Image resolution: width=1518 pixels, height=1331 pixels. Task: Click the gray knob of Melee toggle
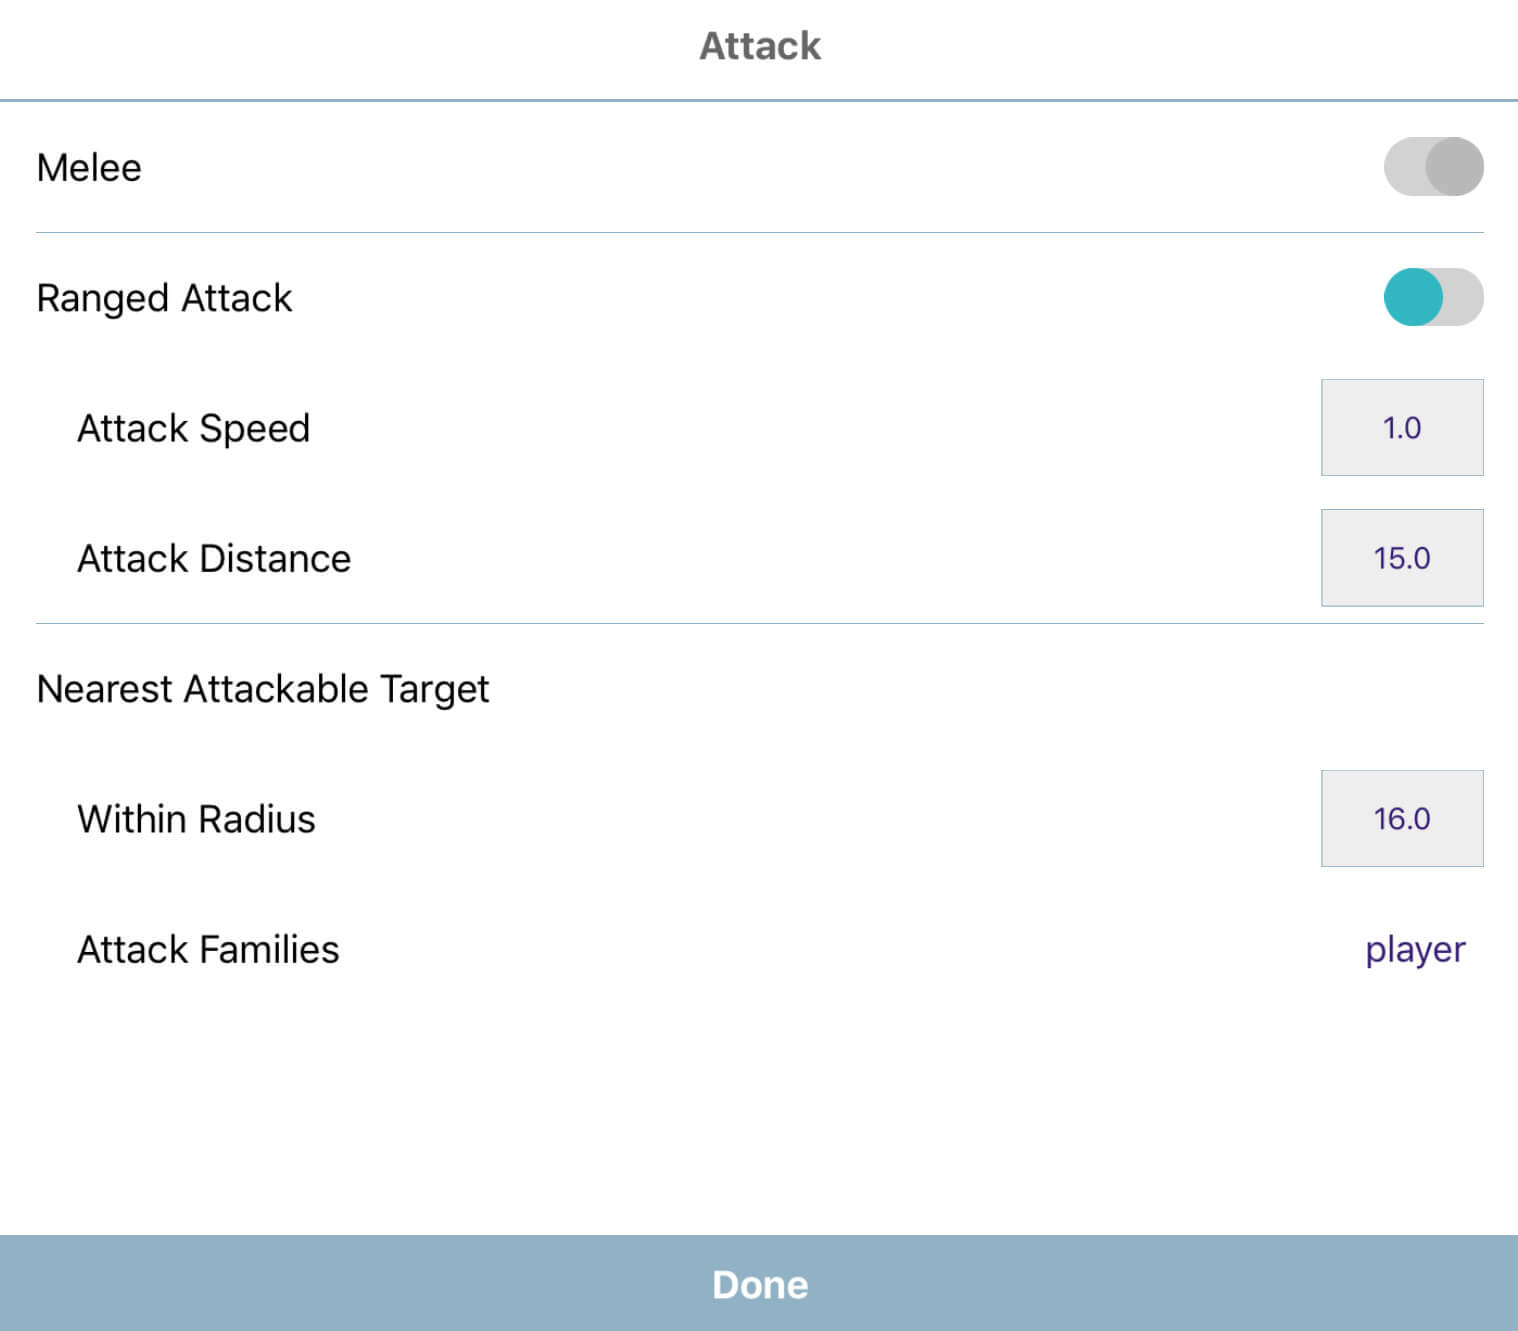click(x=1454, y=167)
